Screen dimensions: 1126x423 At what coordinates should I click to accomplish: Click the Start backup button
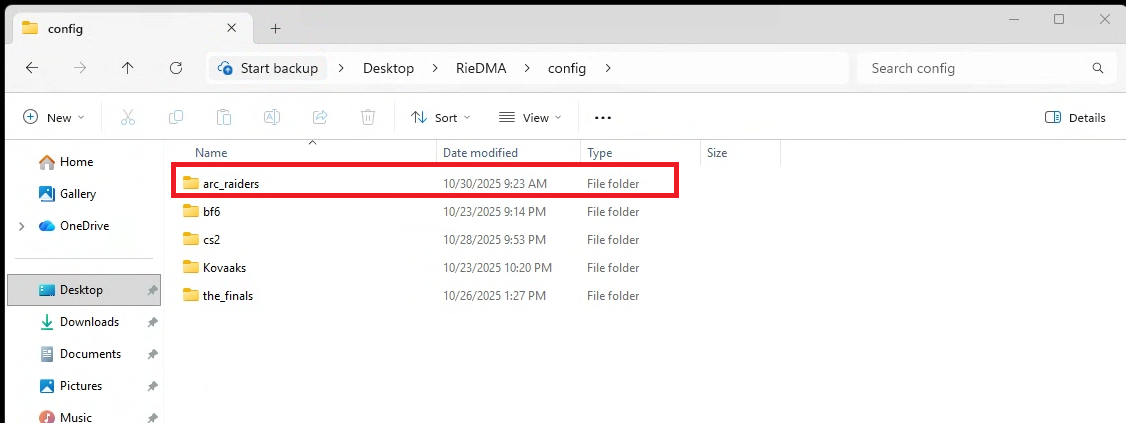click(x=268, y=68)
